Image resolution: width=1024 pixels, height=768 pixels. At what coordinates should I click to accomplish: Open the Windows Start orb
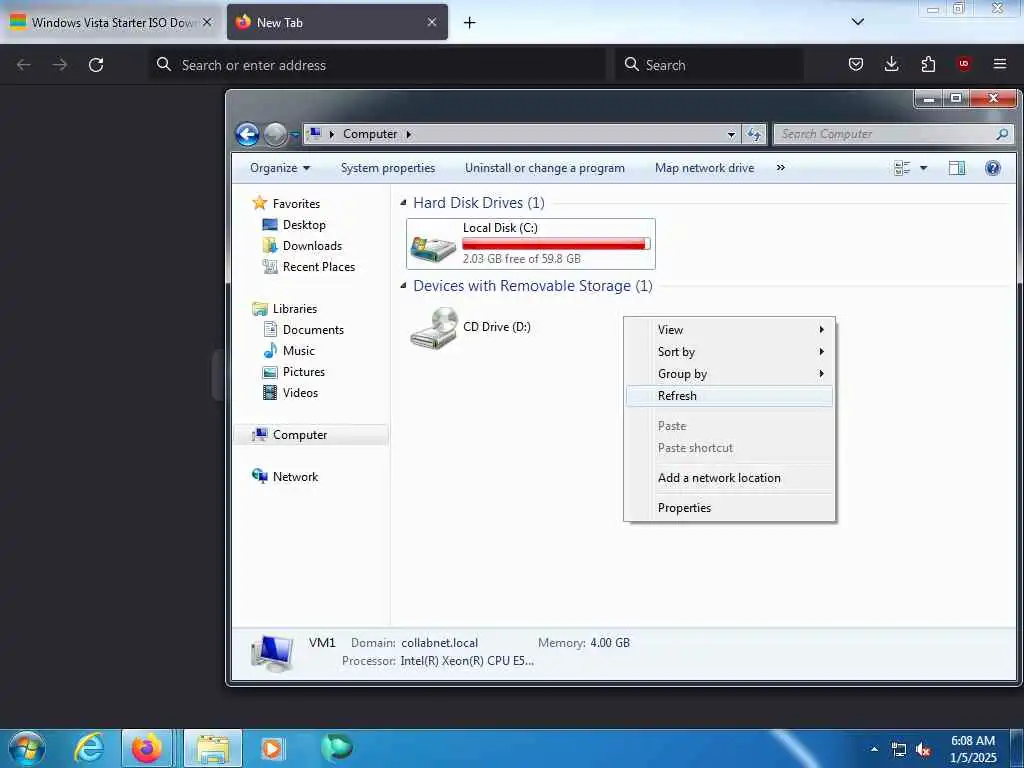[x=27, y=748]
